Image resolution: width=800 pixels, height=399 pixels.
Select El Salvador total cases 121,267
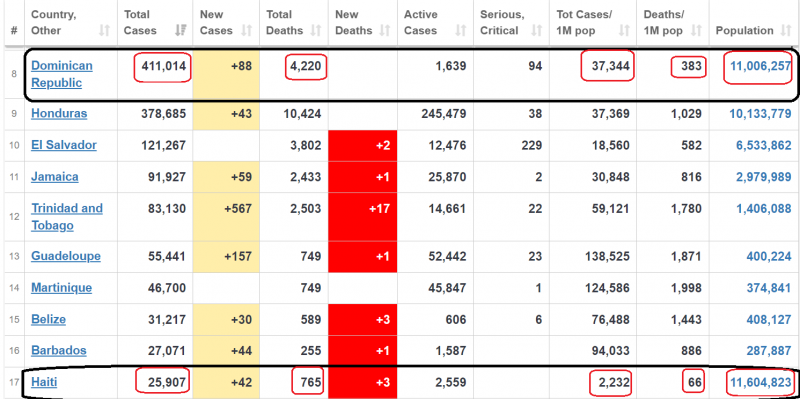pyautogui.click(x=163, y=145)
